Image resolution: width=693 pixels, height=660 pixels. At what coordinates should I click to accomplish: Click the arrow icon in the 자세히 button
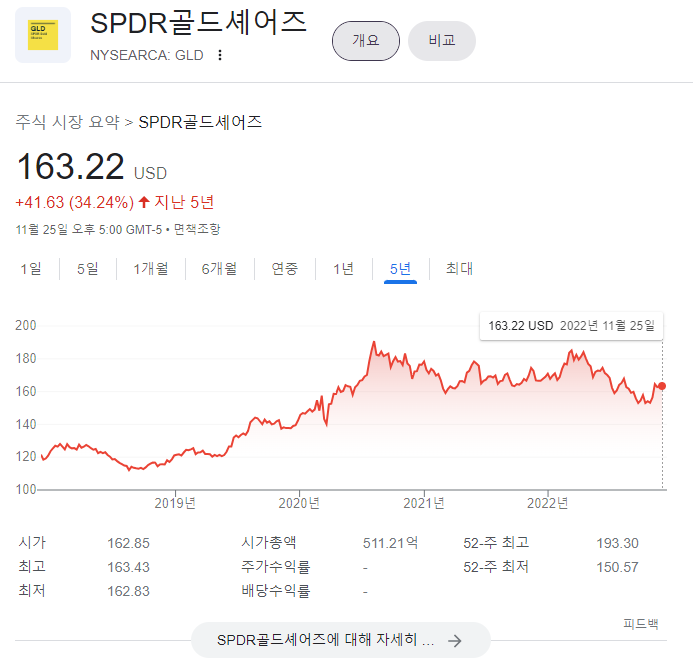(454, 641)
